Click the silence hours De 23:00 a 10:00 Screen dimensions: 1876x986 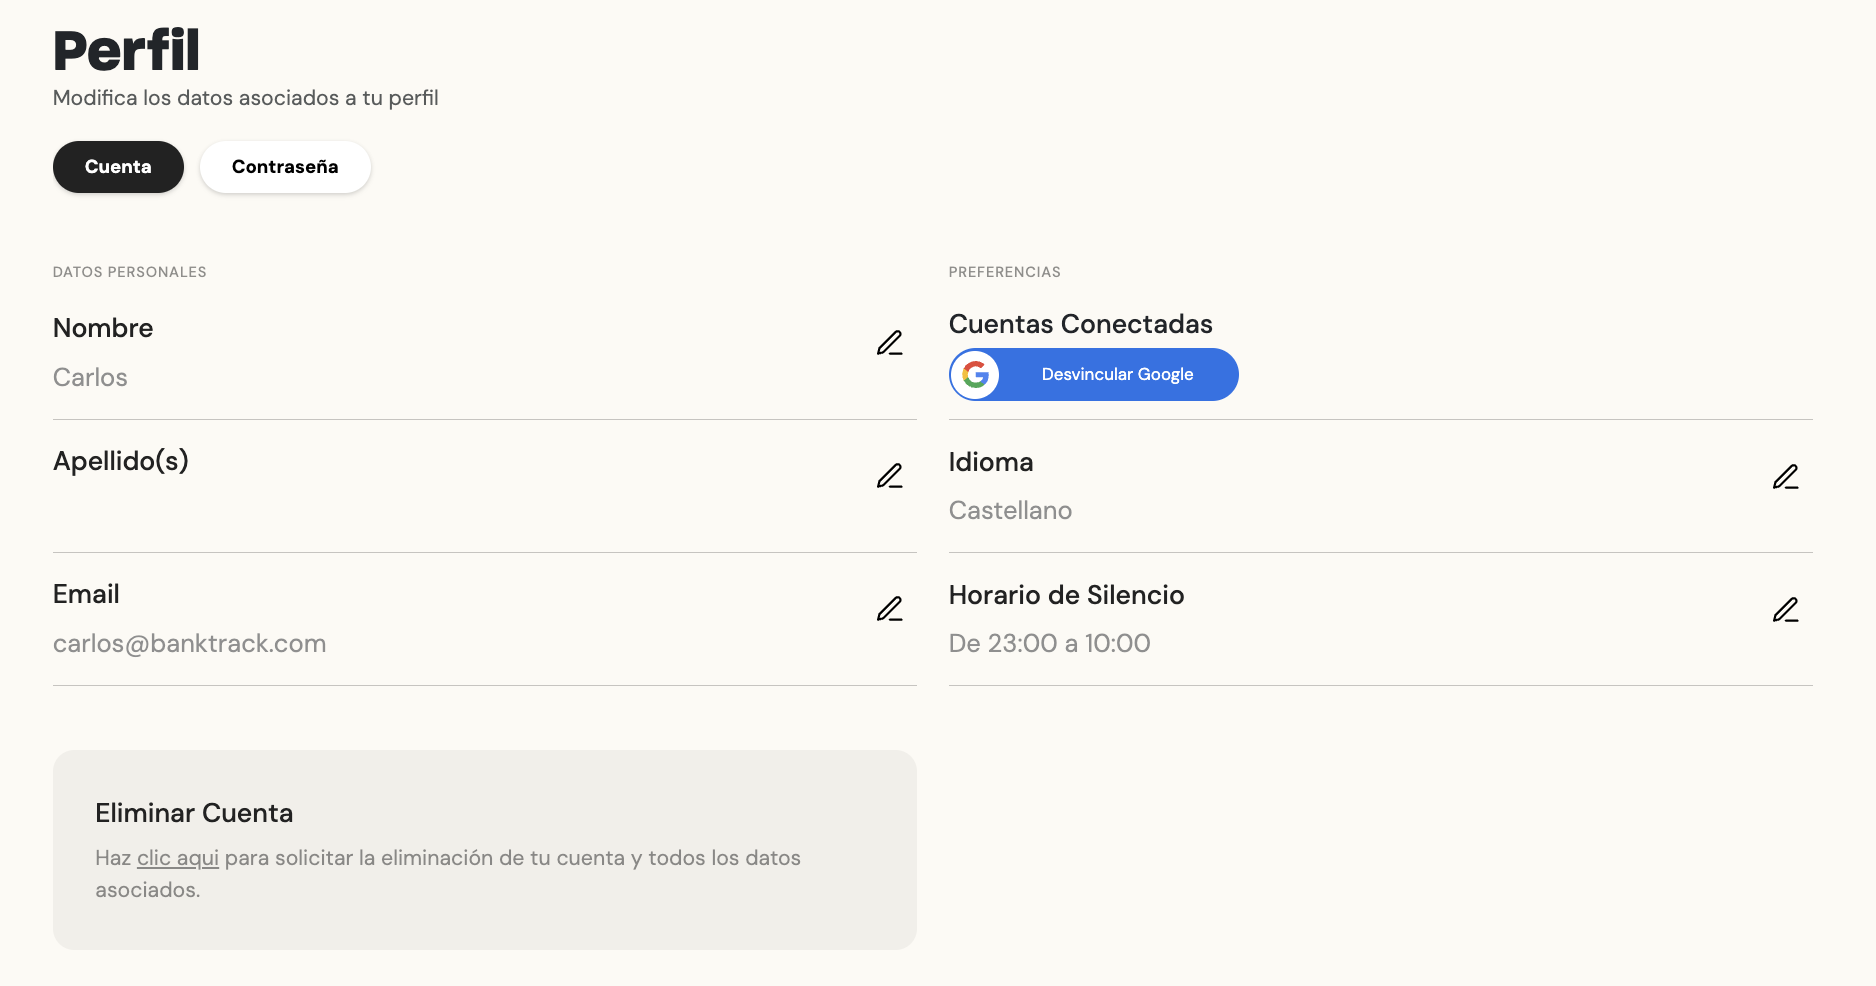pos(1049,644)
